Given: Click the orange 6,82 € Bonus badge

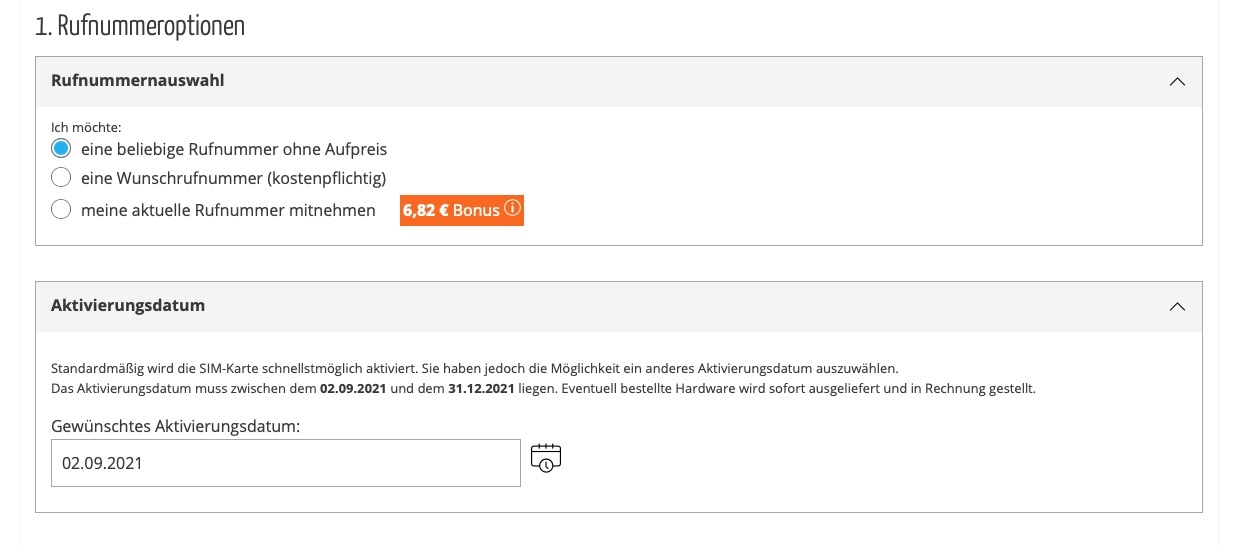Looking at the screenshot, I should tap(462, 210).
